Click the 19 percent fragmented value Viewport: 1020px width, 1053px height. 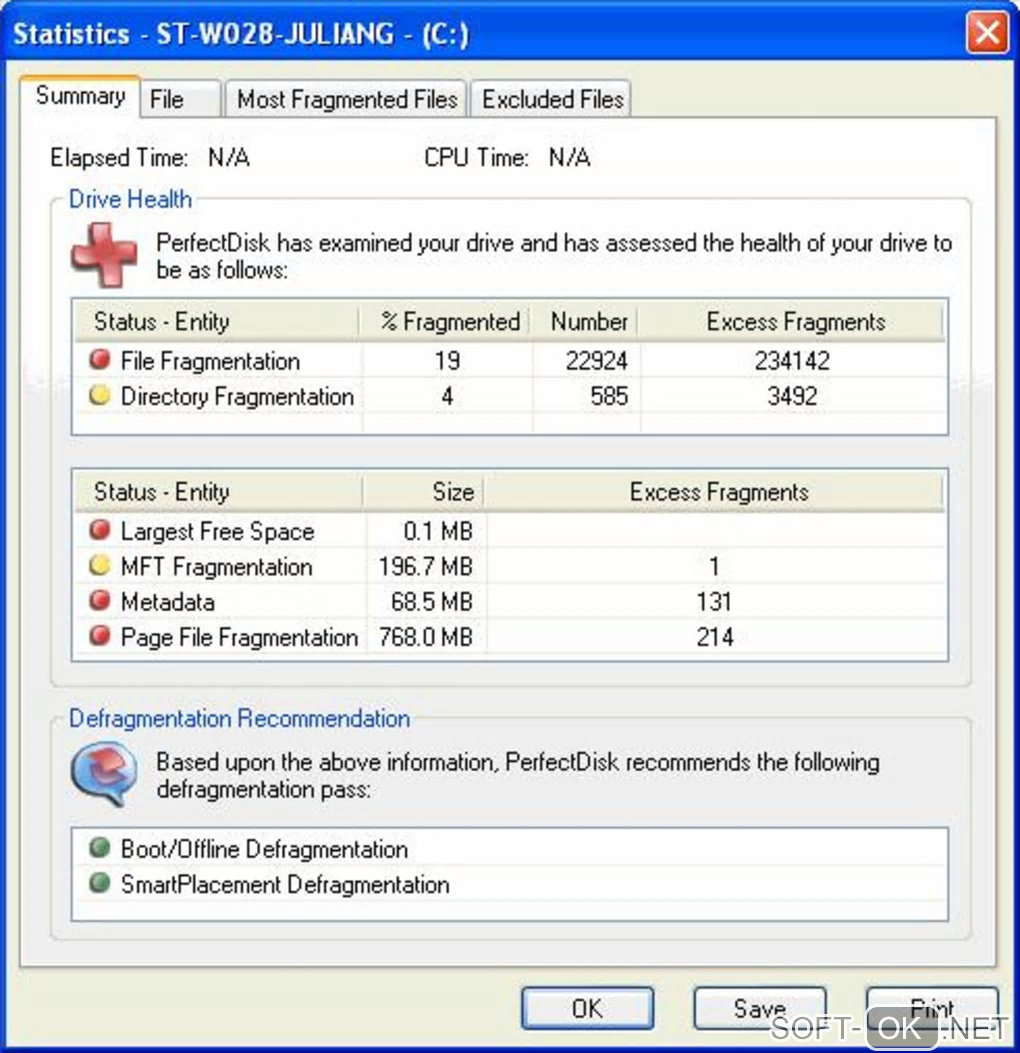pyautogui.click(x=447, y=361)
